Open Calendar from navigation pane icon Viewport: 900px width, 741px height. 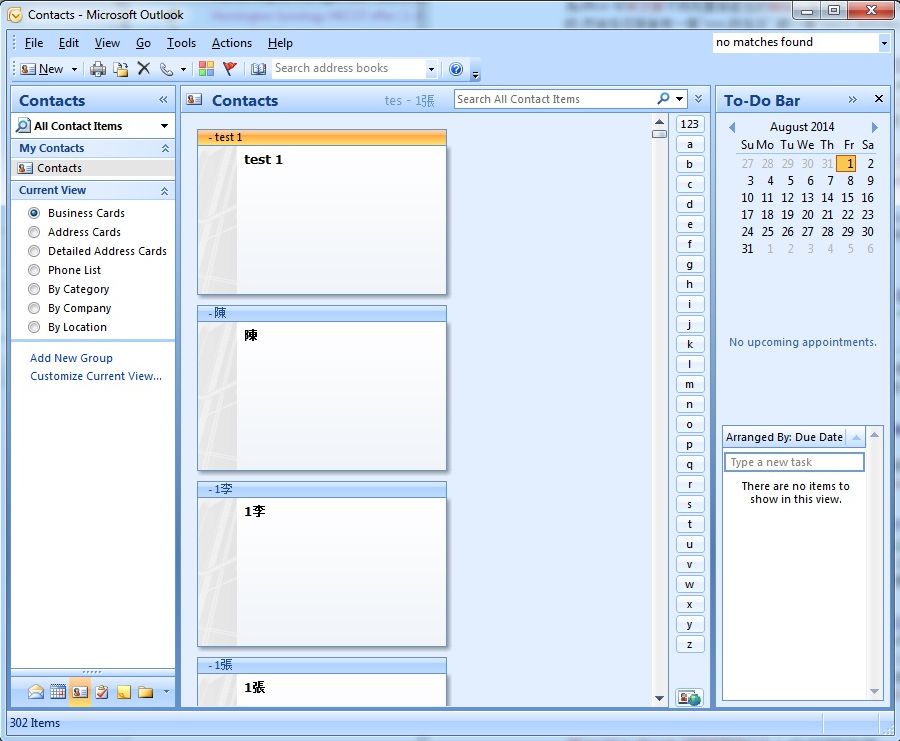(x=58, y=692)
